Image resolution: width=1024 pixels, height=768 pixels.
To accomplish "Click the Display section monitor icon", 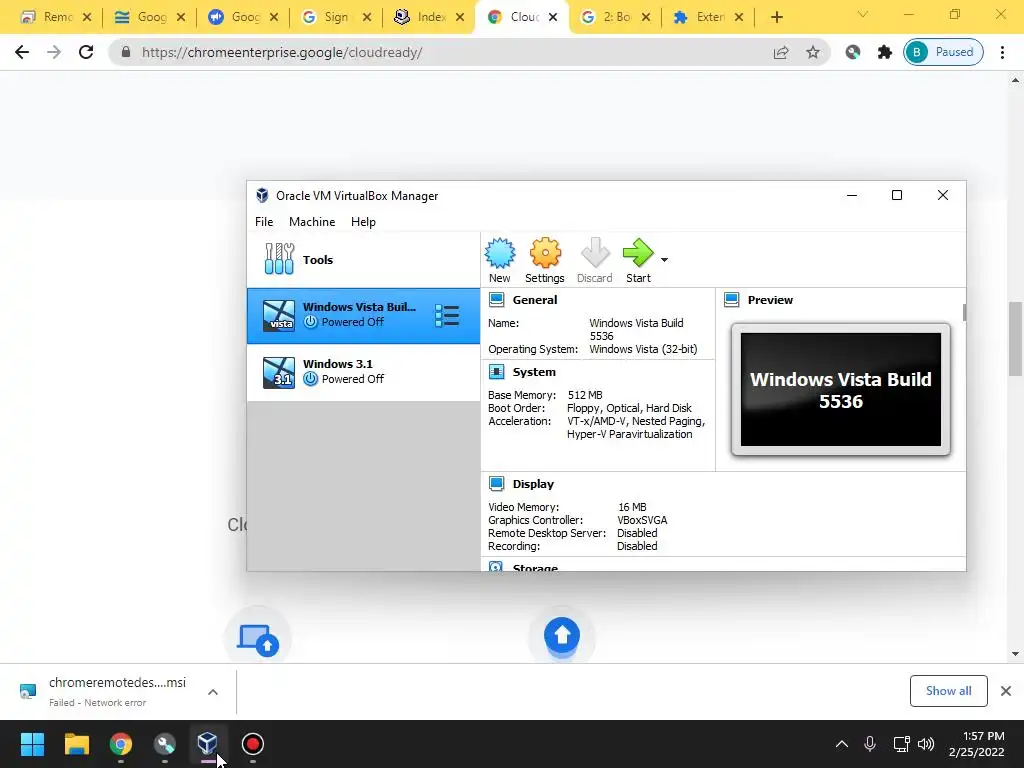I will click(x=496, y=484).
